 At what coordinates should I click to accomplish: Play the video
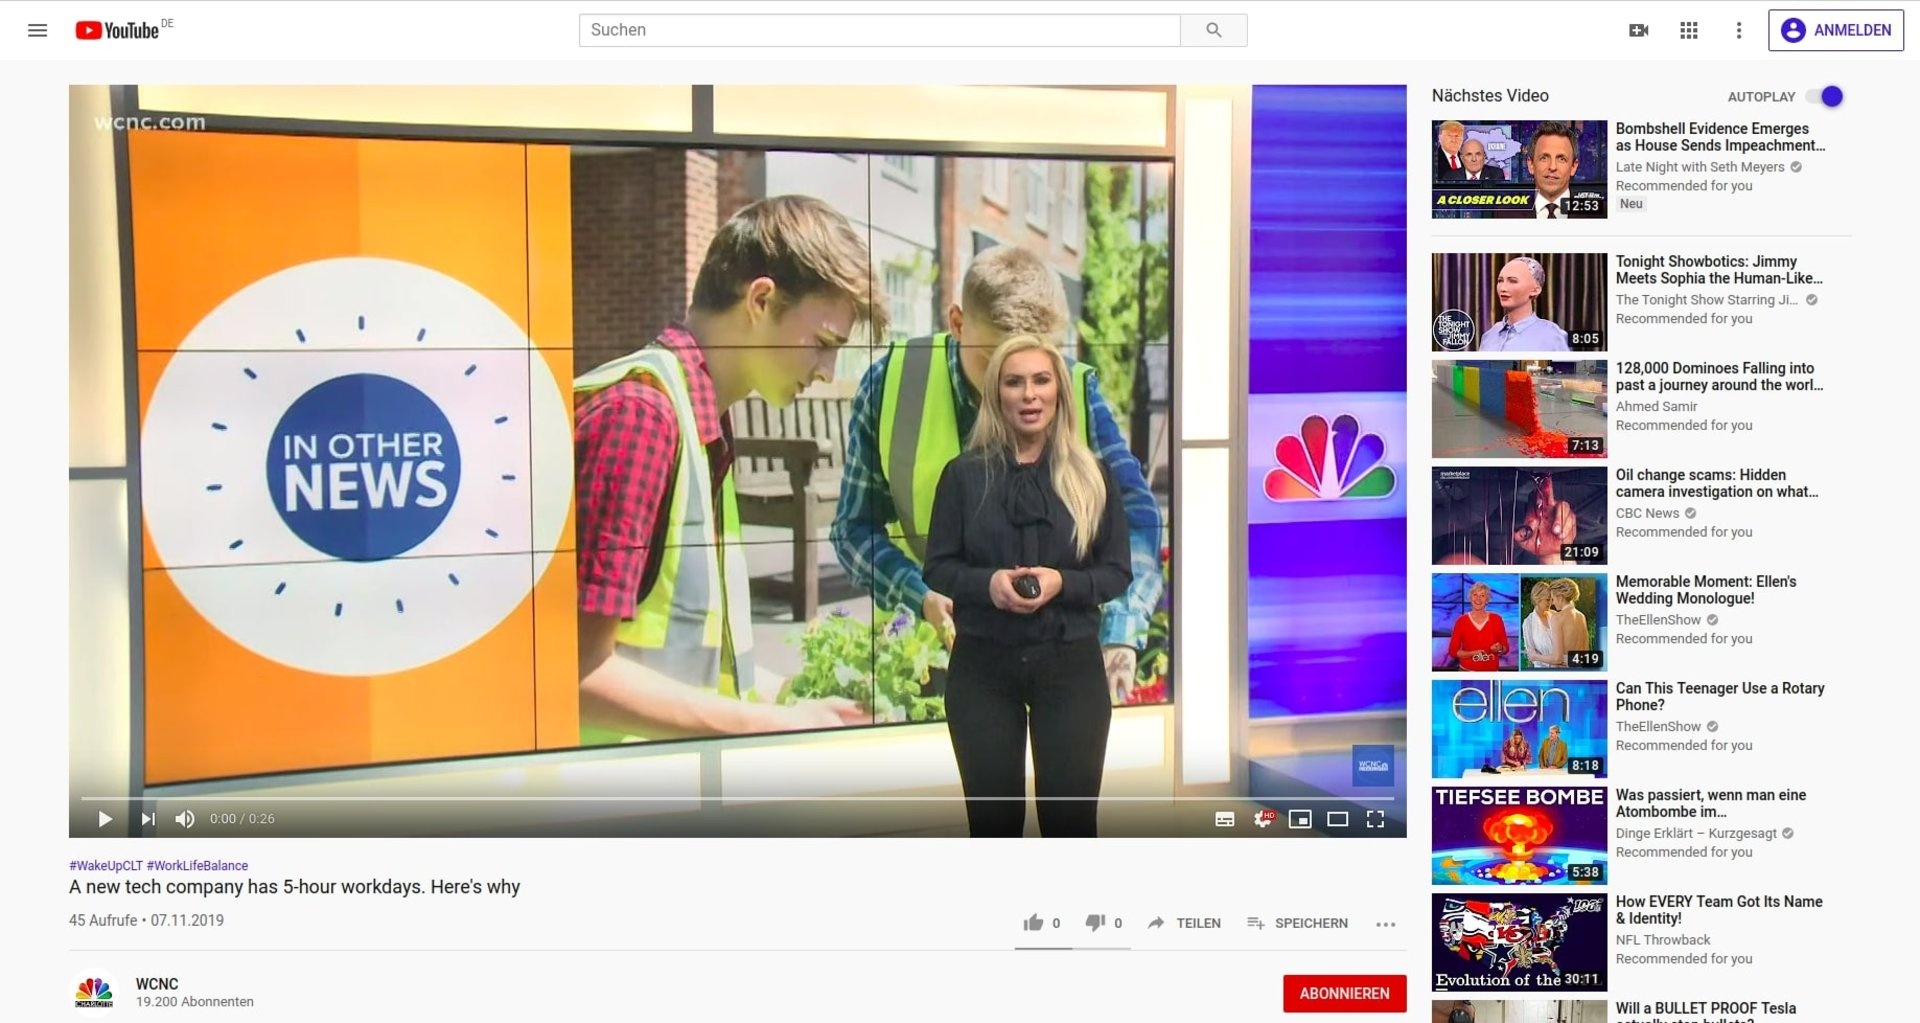tap(105, 819)
